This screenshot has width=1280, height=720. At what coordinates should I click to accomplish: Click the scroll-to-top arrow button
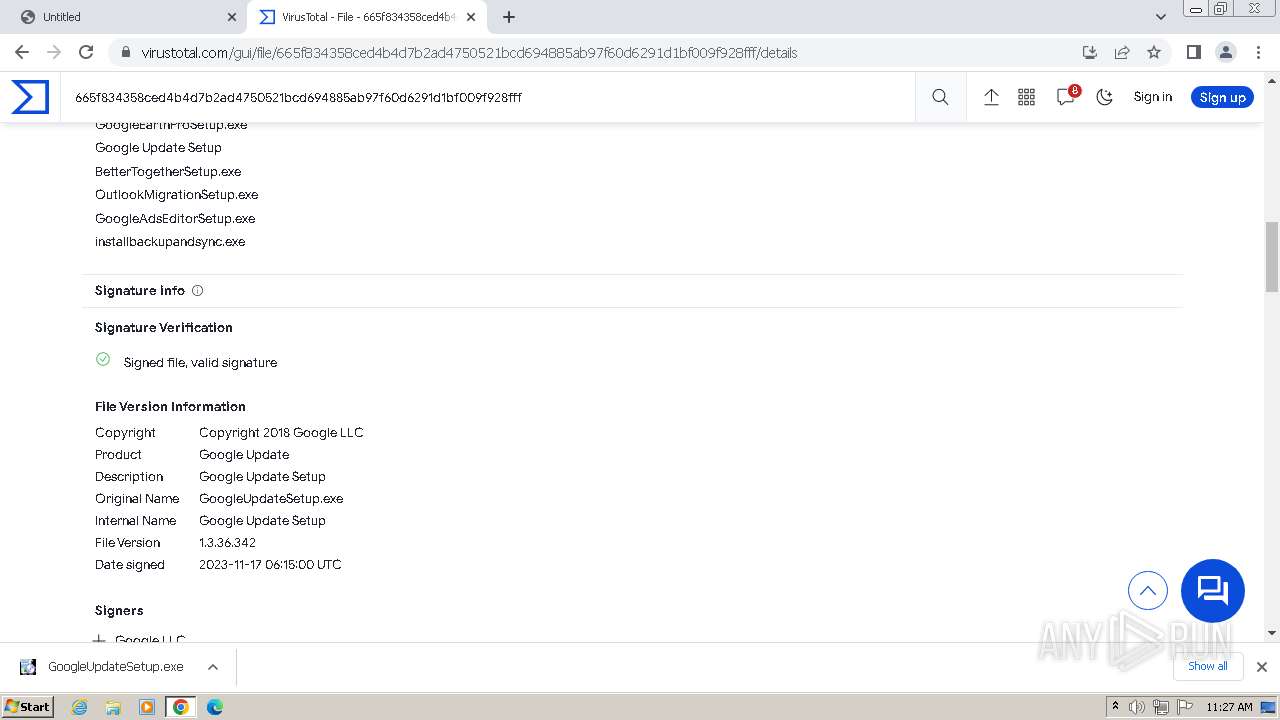(x=1148, y=591)
